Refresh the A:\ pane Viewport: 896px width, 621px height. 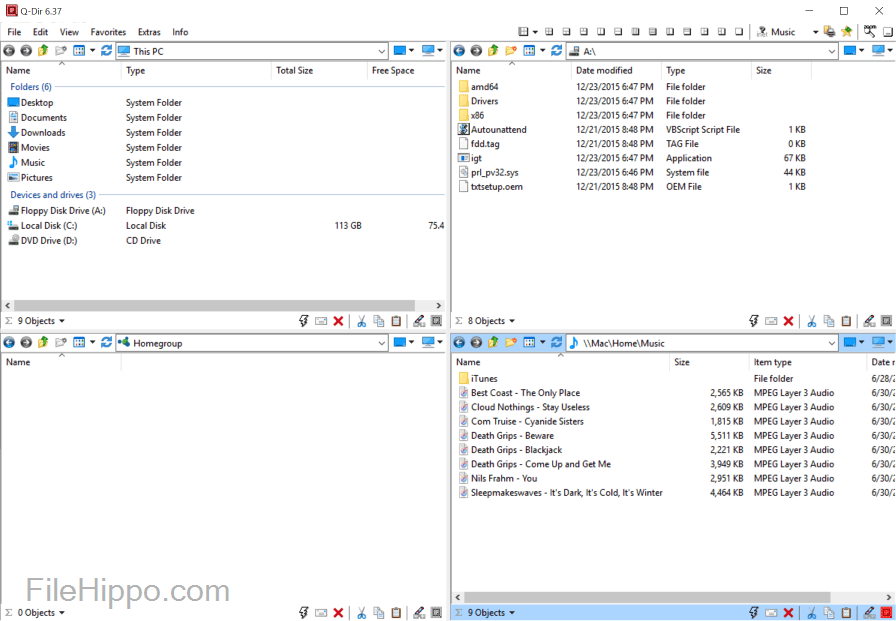coord(557,51)
